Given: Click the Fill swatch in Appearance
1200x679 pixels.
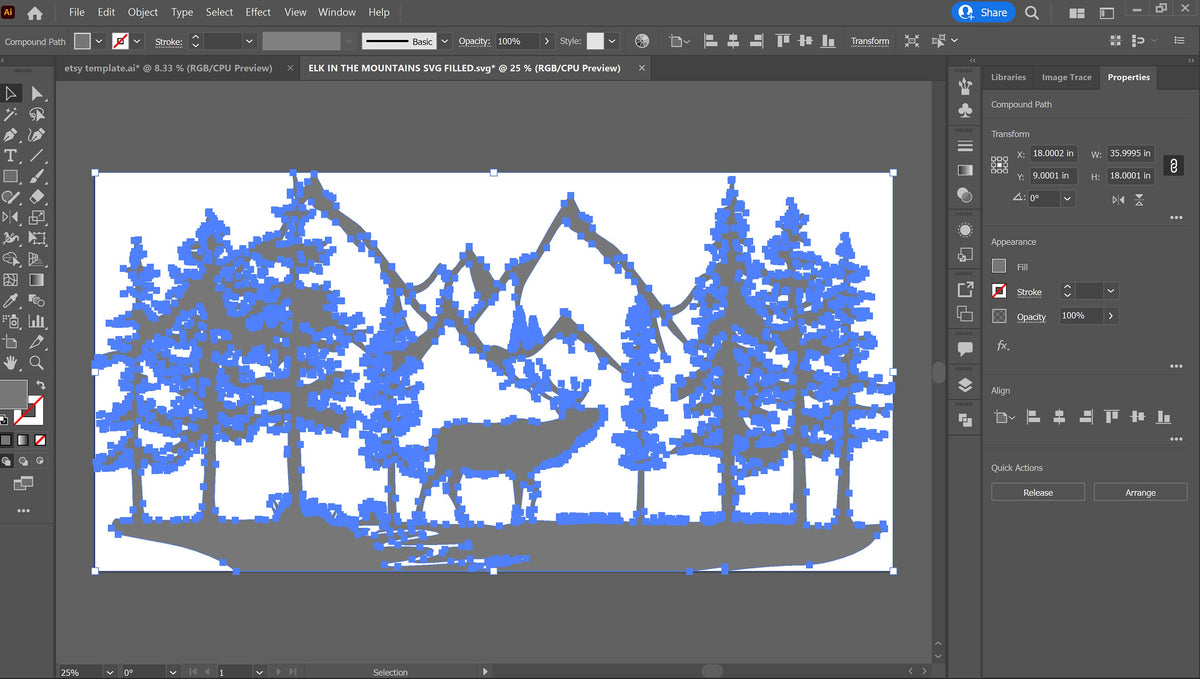Looking at the screenshot, I should [x=999, y=266].
